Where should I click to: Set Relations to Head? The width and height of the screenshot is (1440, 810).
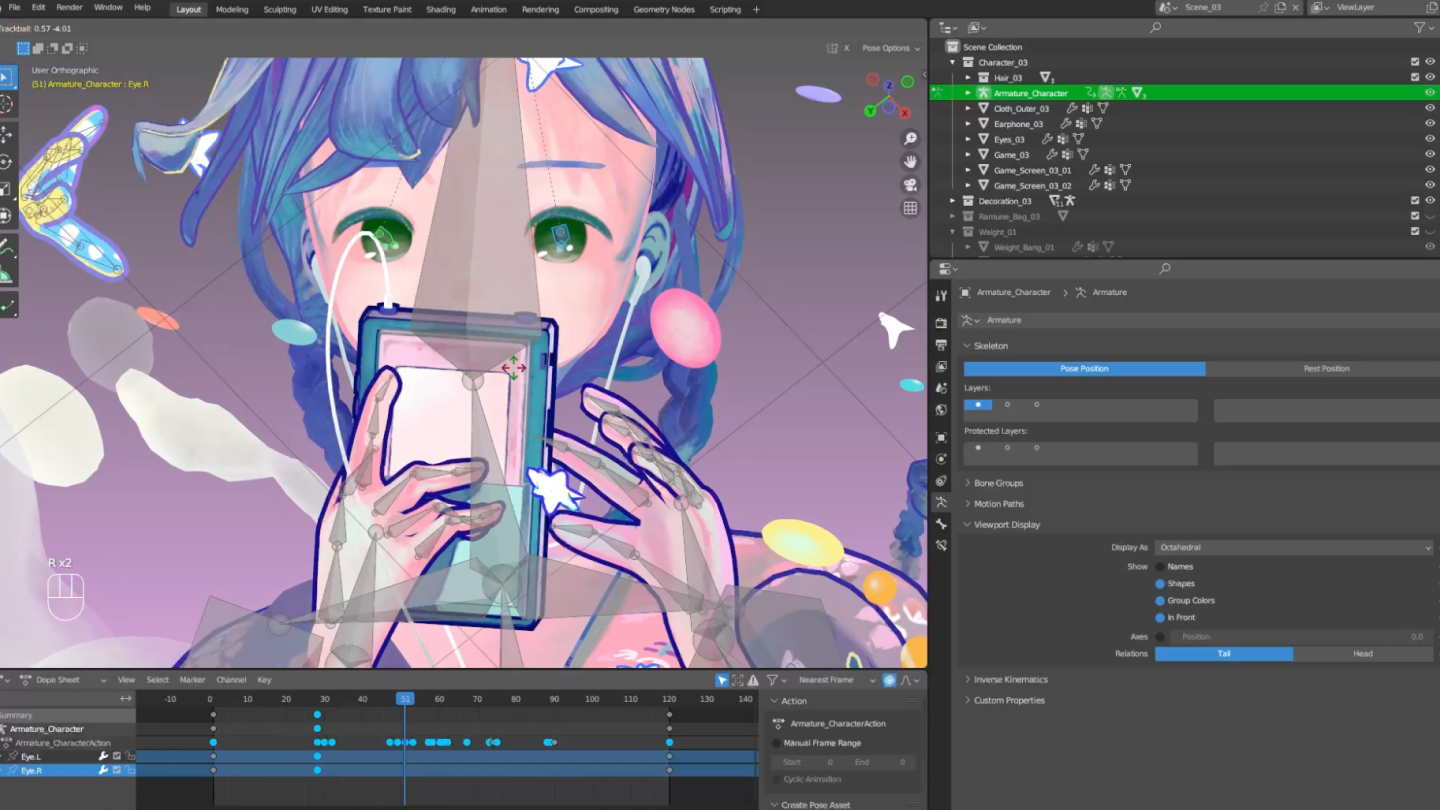coord(1363,654)
